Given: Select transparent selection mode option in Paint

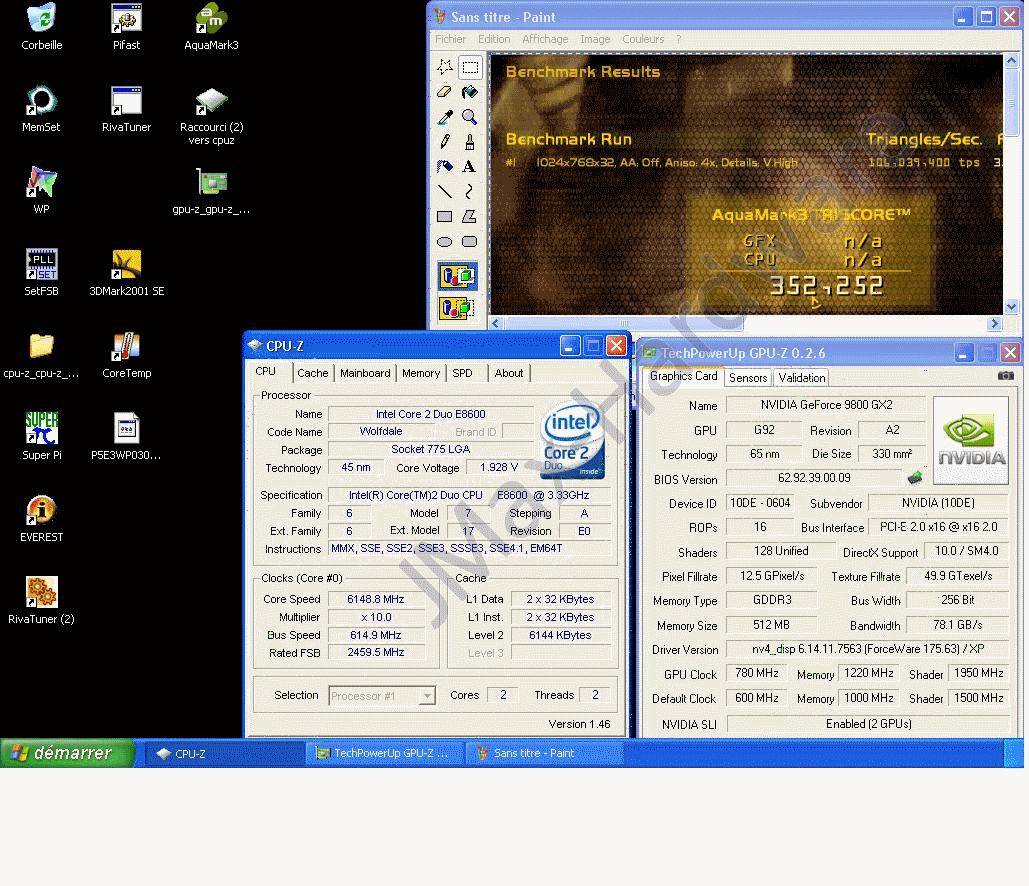Looking at the screenshot, I should 457,308.
